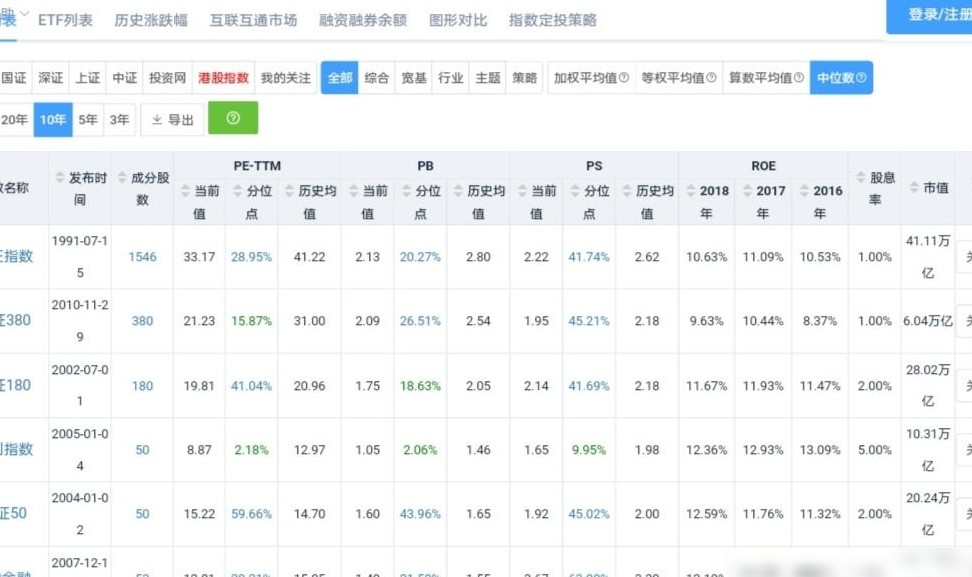This screenshot has height=577, width=972.
Task: Select the 3年 time range
Action: coord(120,120)
